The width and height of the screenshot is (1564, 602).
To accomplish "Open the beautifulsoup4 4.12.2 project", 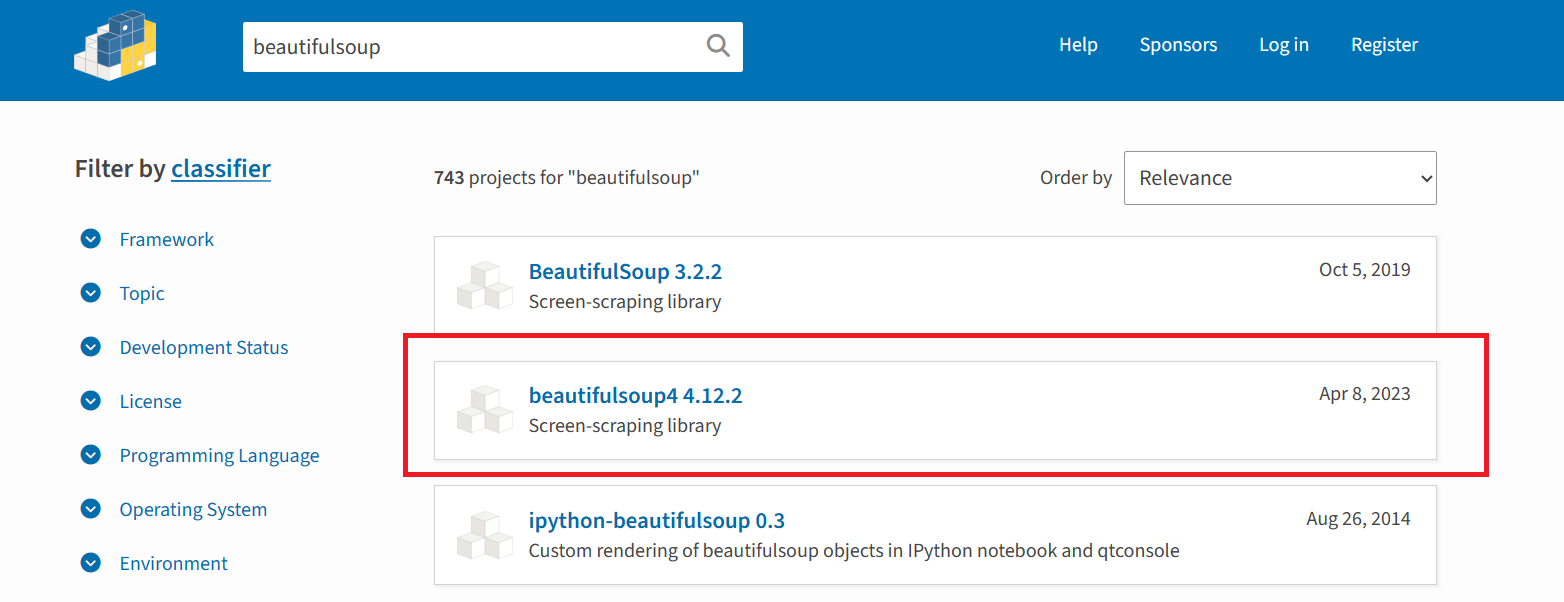I will point(635,395).
